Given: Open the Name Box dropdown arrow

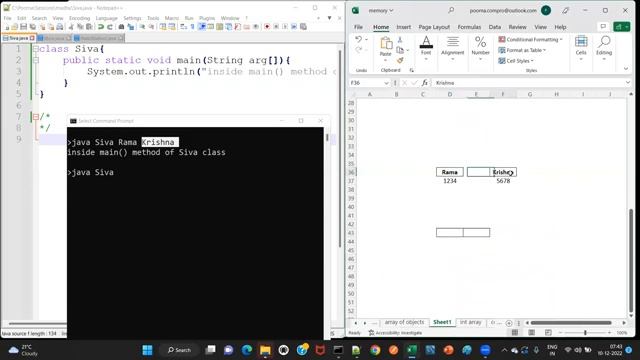Looking at the screenshot, I should (386, 83).
